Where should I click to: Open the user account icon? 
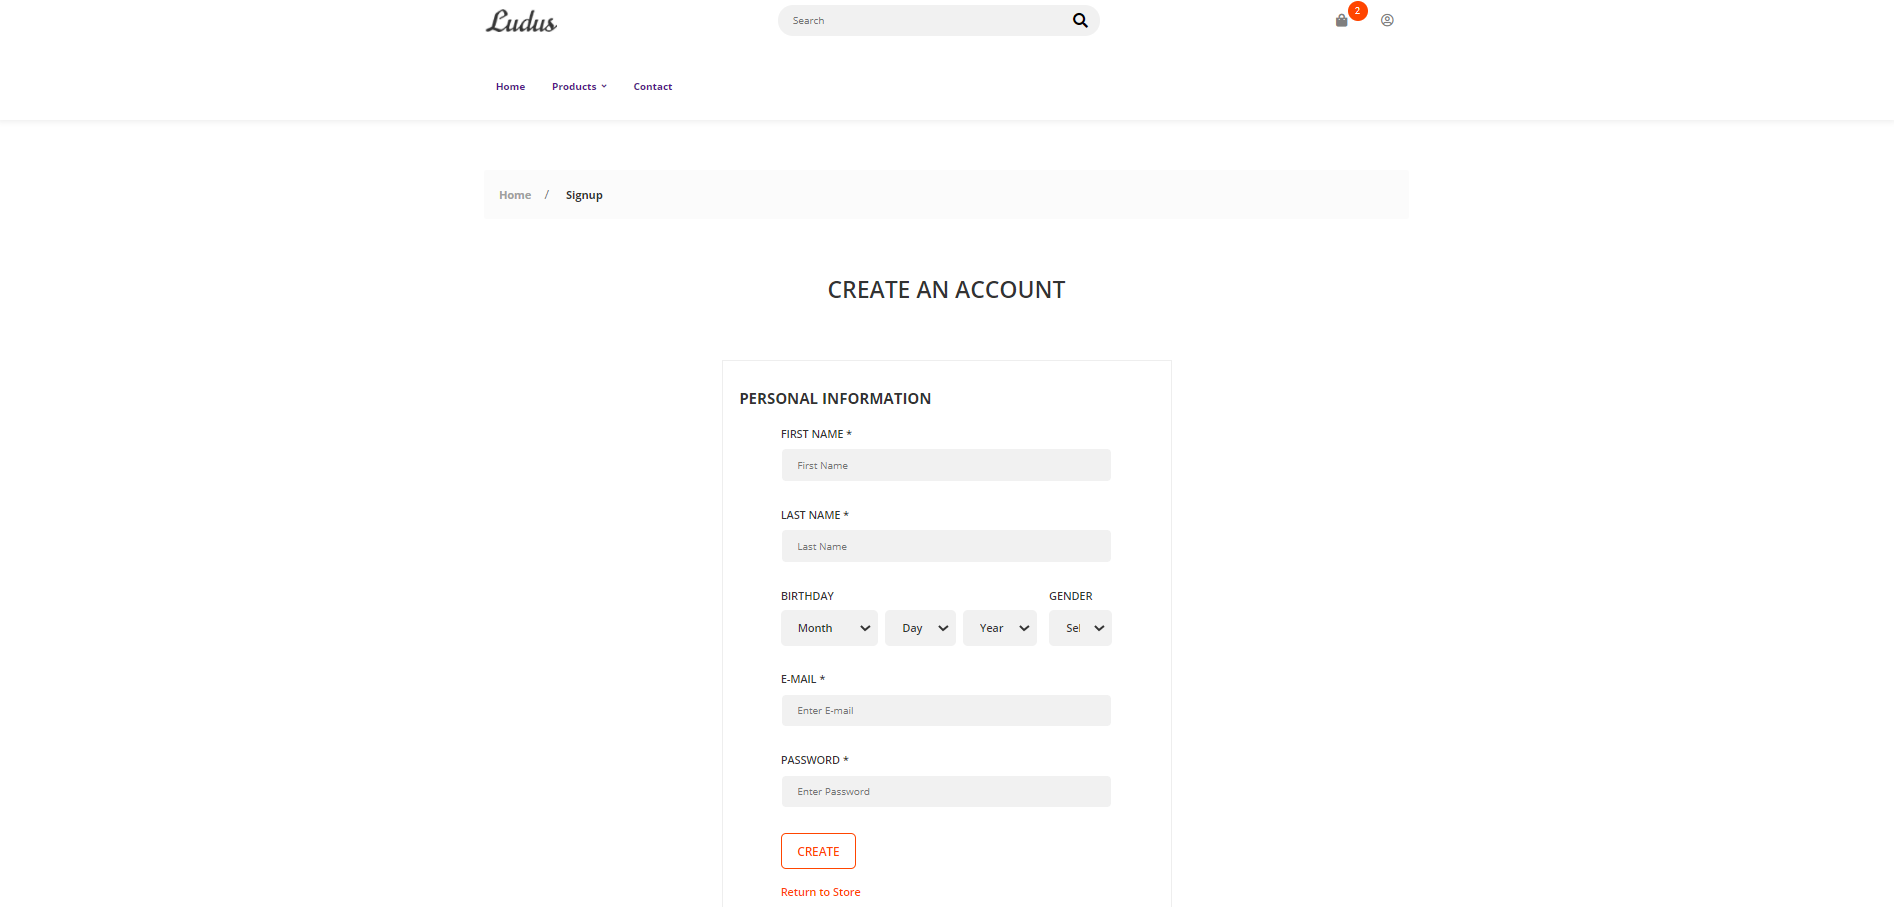click(x=1387, y=20)
